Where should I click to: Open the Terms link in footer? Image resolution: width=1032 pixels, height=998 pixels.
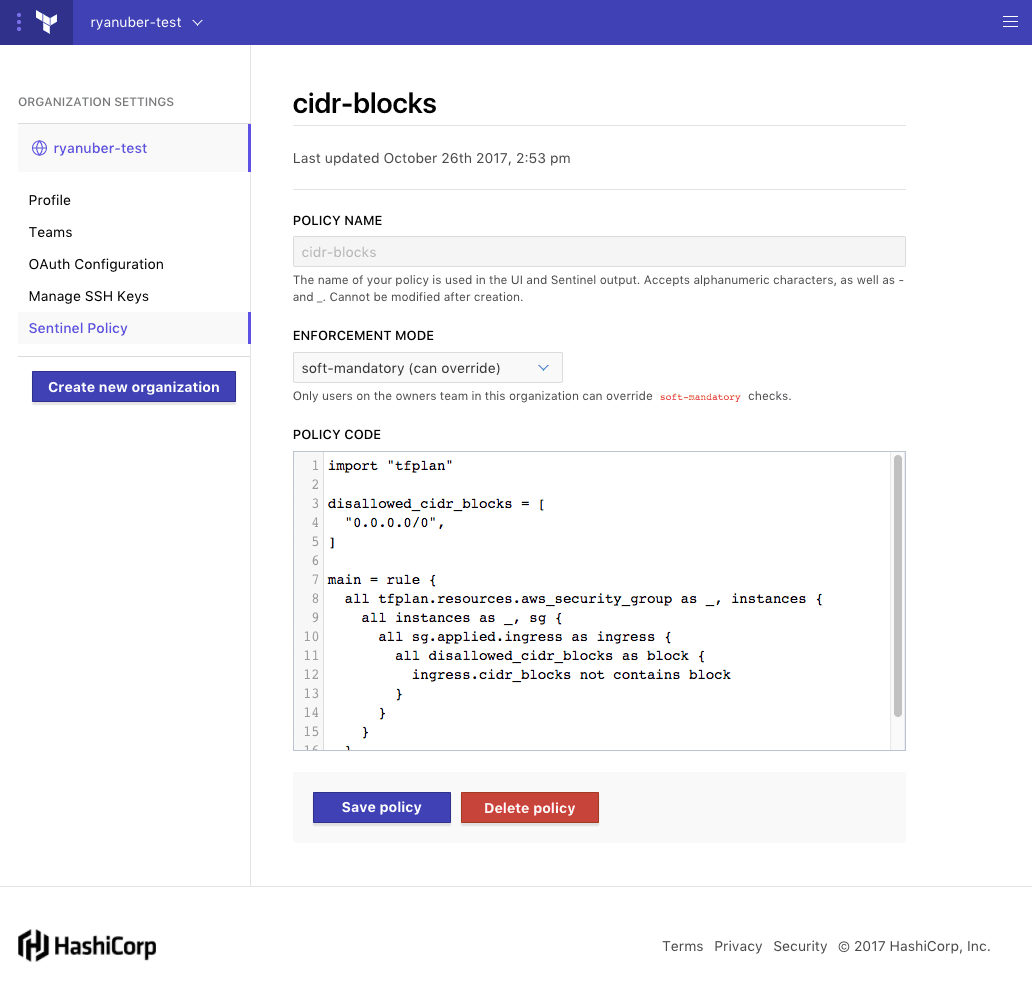pos(682,946)
